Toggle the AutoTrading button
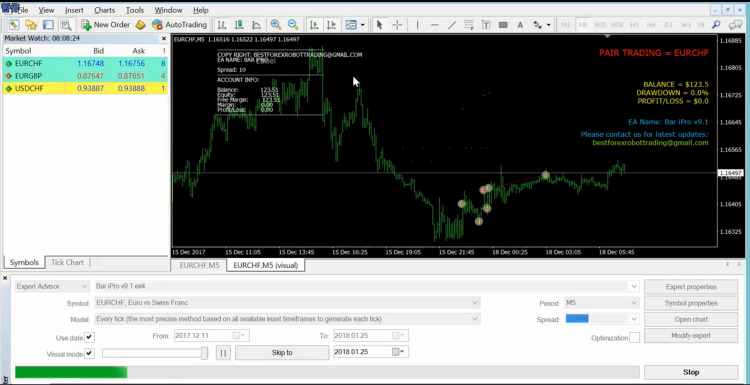This screenshot has height=385, width=750. click(179, 24)
